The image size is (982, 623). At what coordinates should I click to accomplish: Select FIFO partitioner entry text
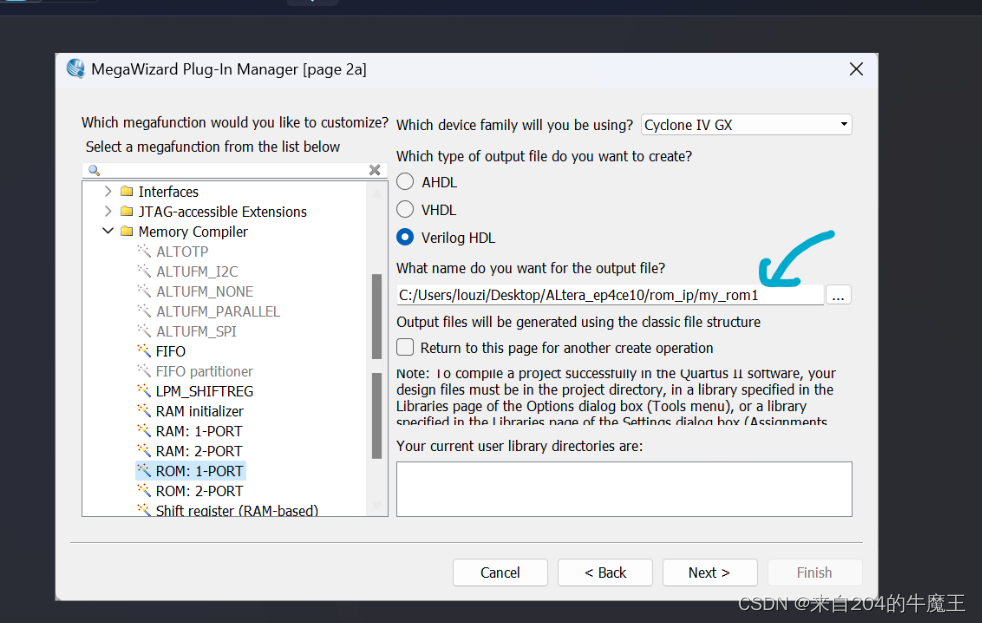click(204, 371)
